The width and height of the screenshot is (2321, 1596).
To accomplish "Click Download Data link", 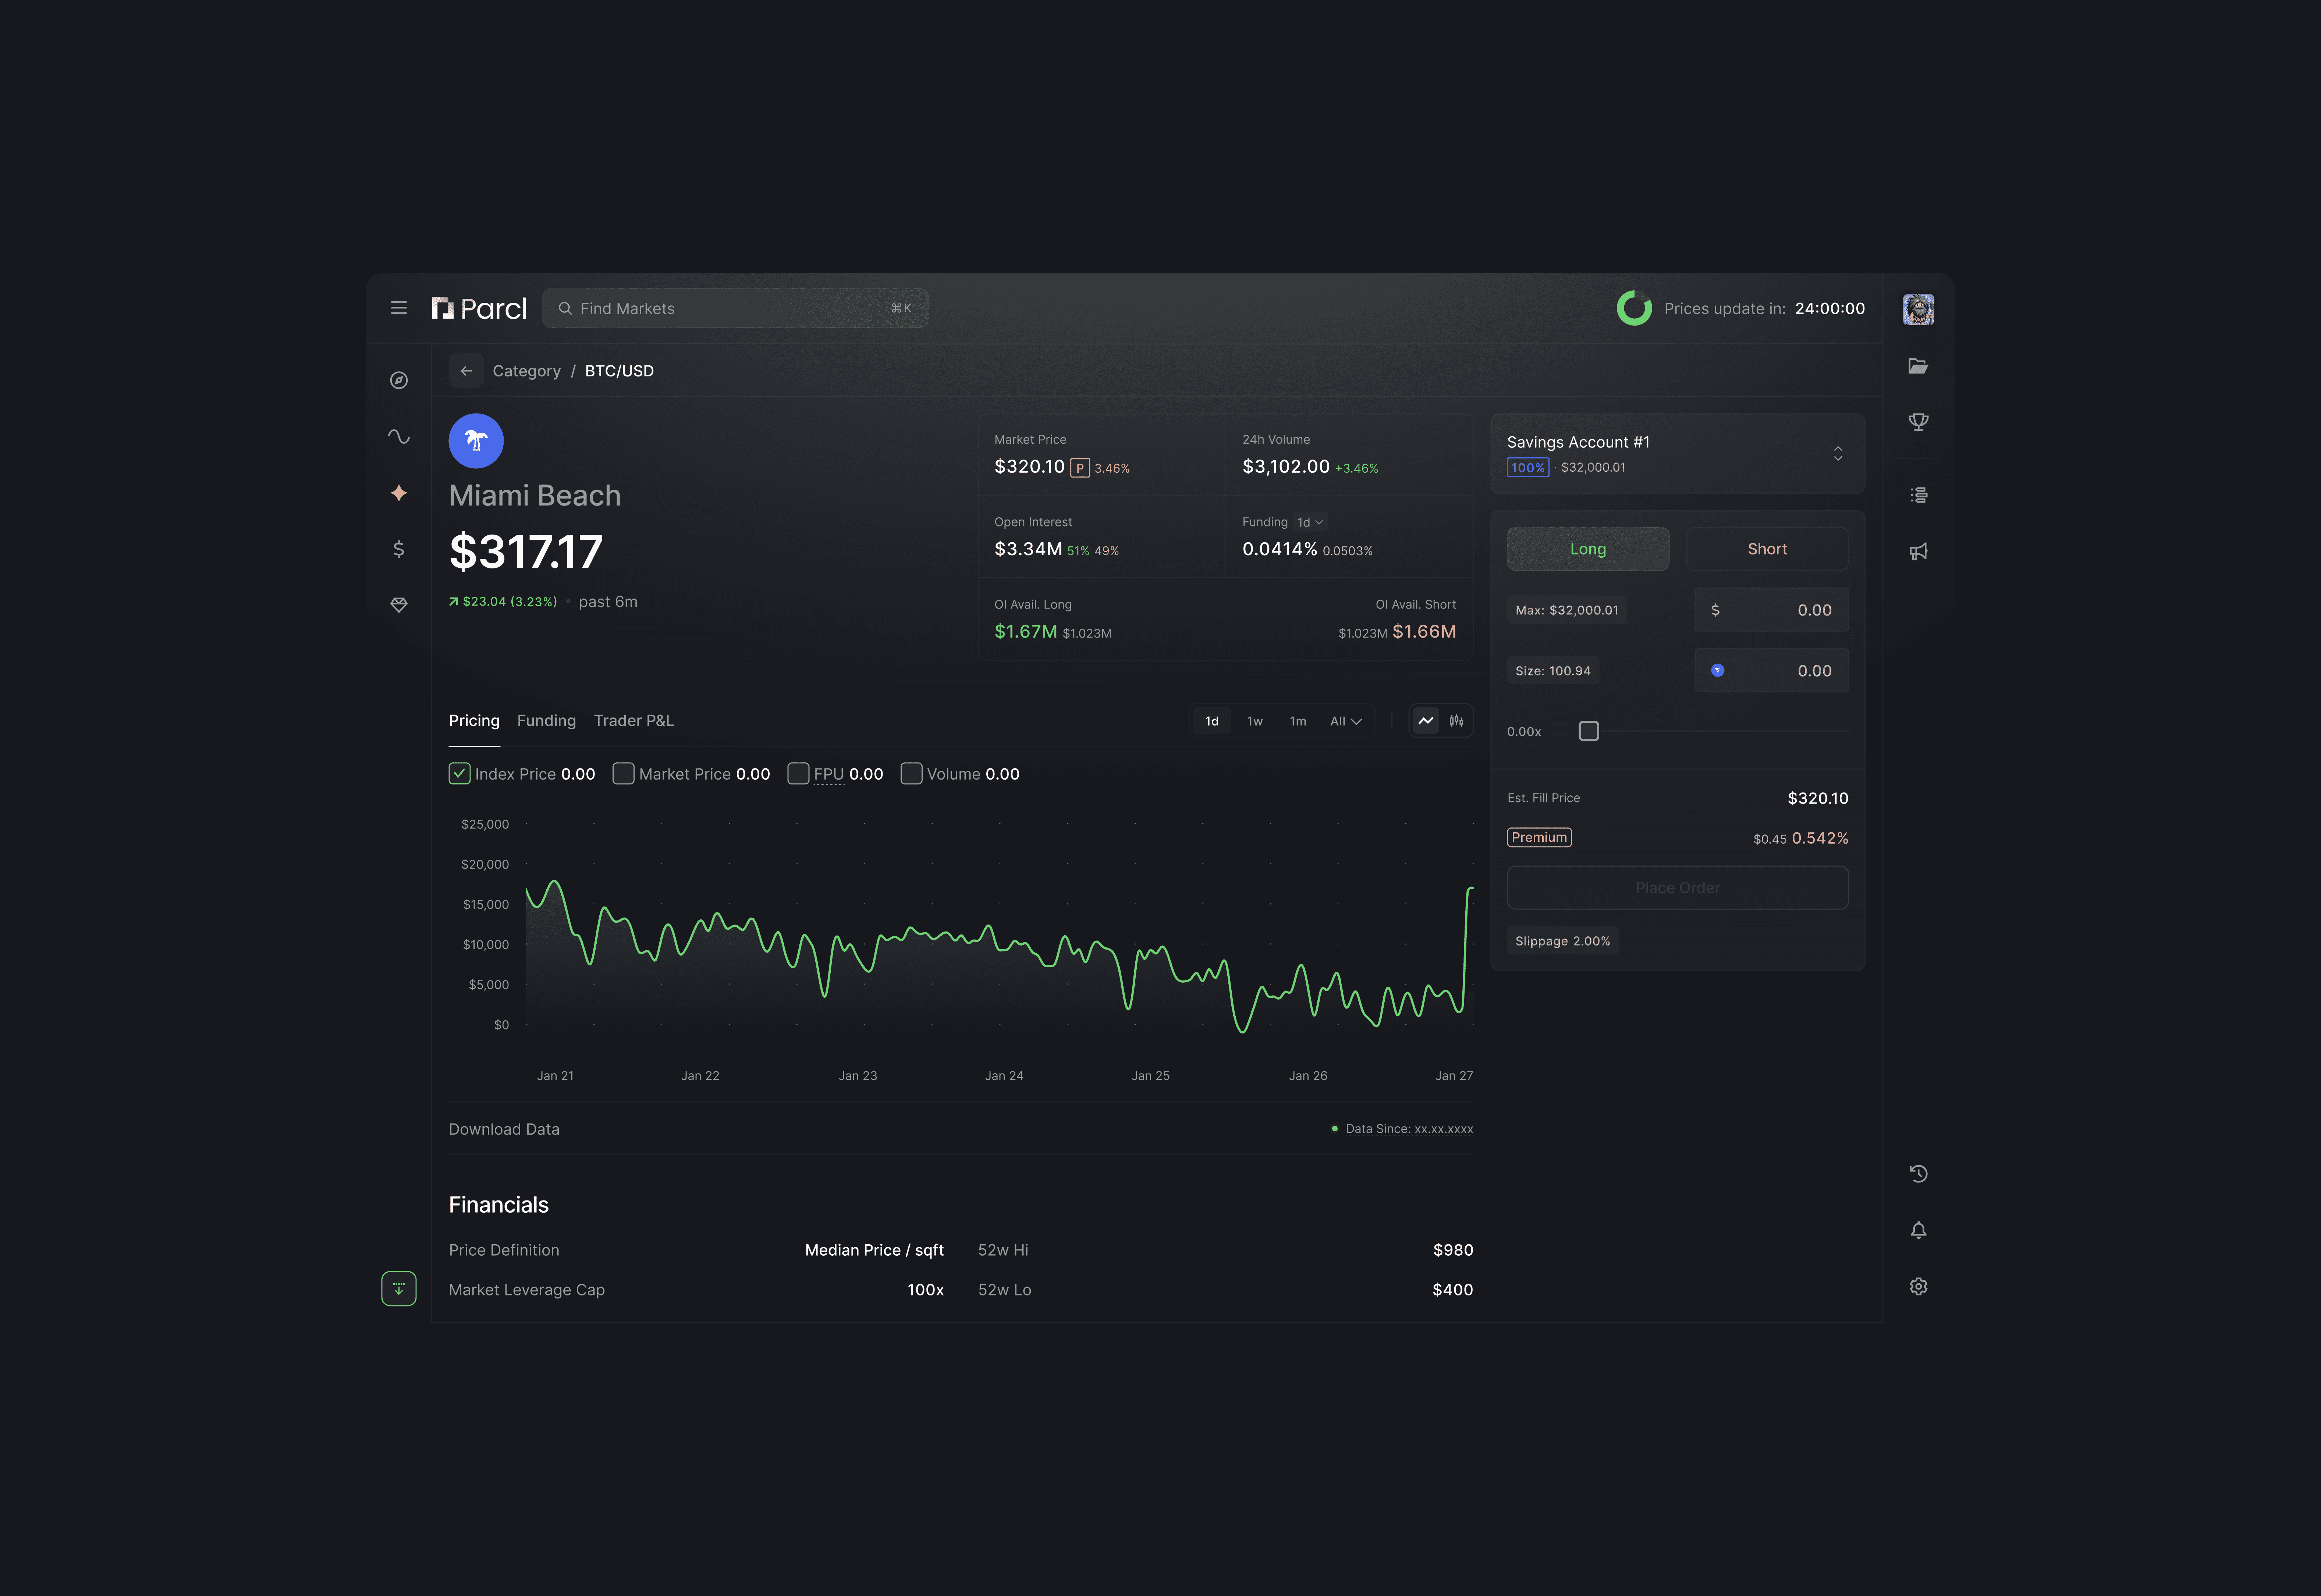I will [x=504, y=1129].
